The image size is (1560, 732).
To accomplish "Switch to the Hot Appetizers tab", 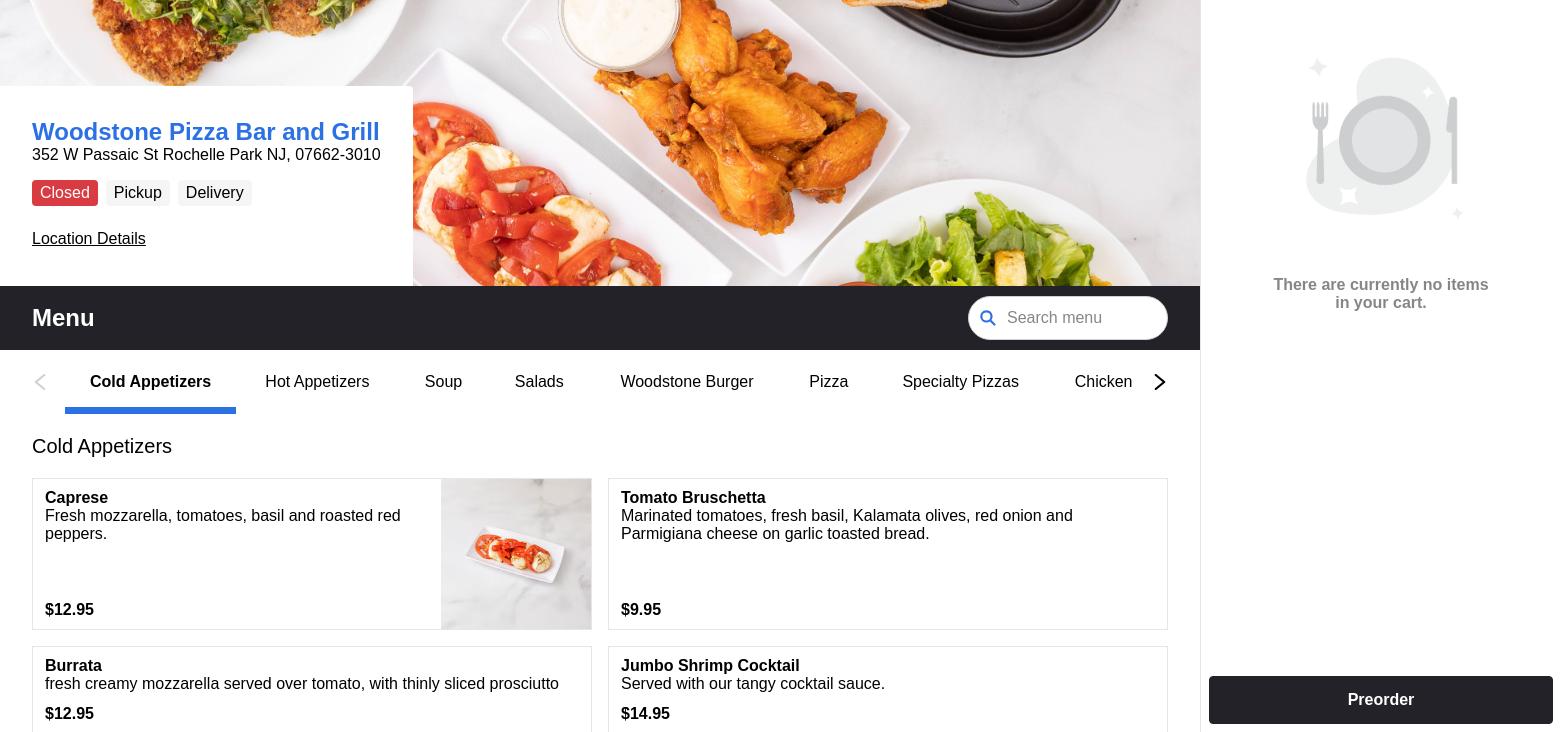I will [x=317, y=382].
